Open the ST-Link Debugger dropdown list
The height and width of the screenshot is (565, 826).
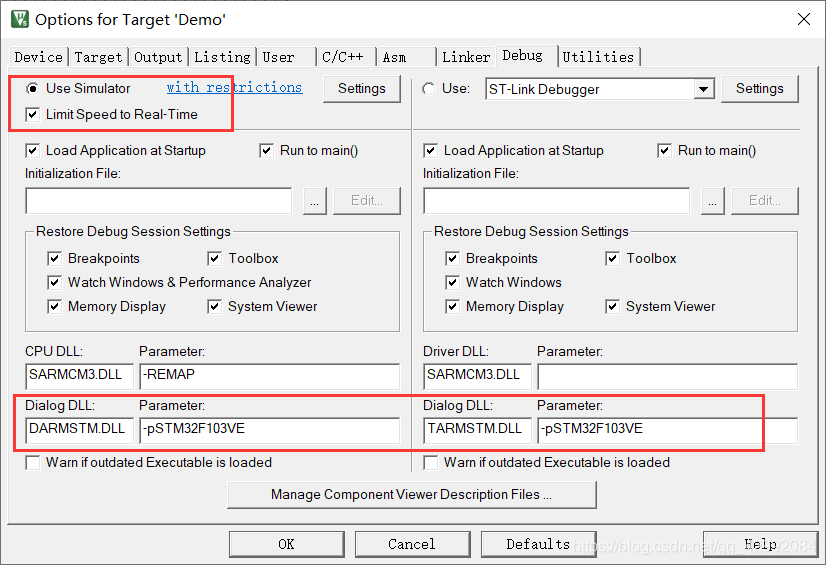[703, 89]
